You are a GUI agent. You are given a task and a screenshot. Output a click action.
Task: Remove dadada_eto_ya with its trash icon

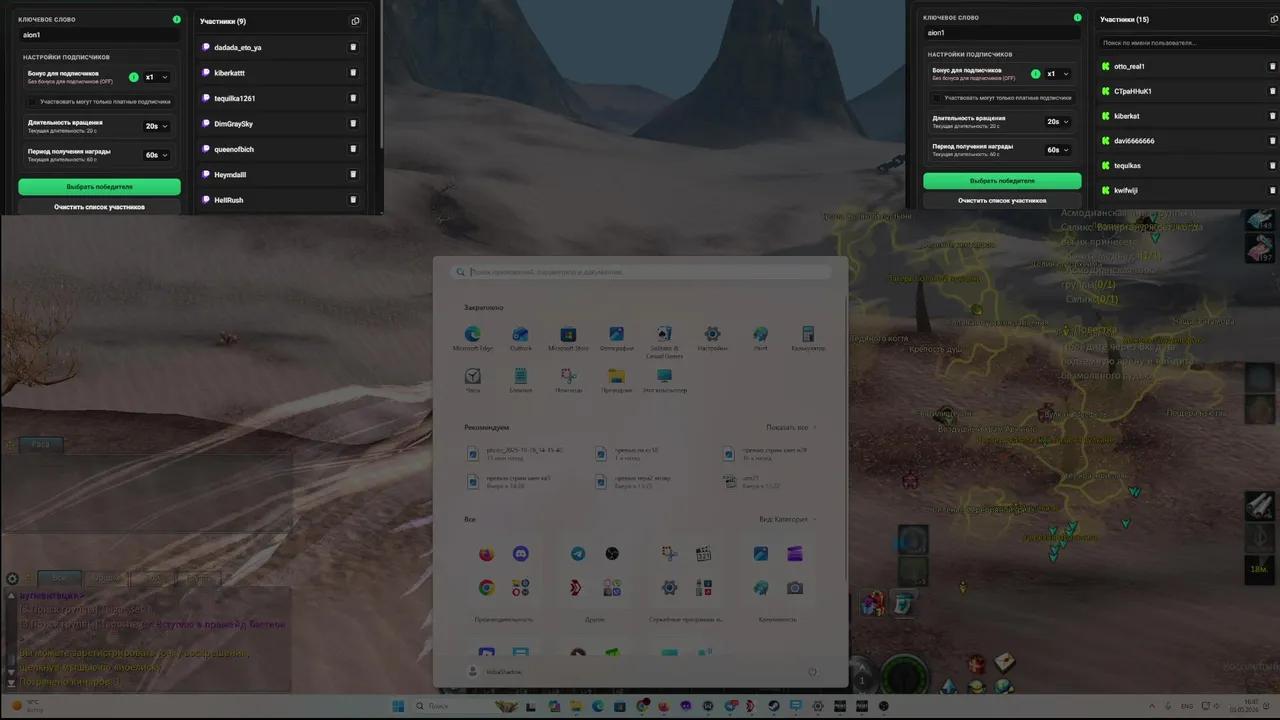[353, 47]
